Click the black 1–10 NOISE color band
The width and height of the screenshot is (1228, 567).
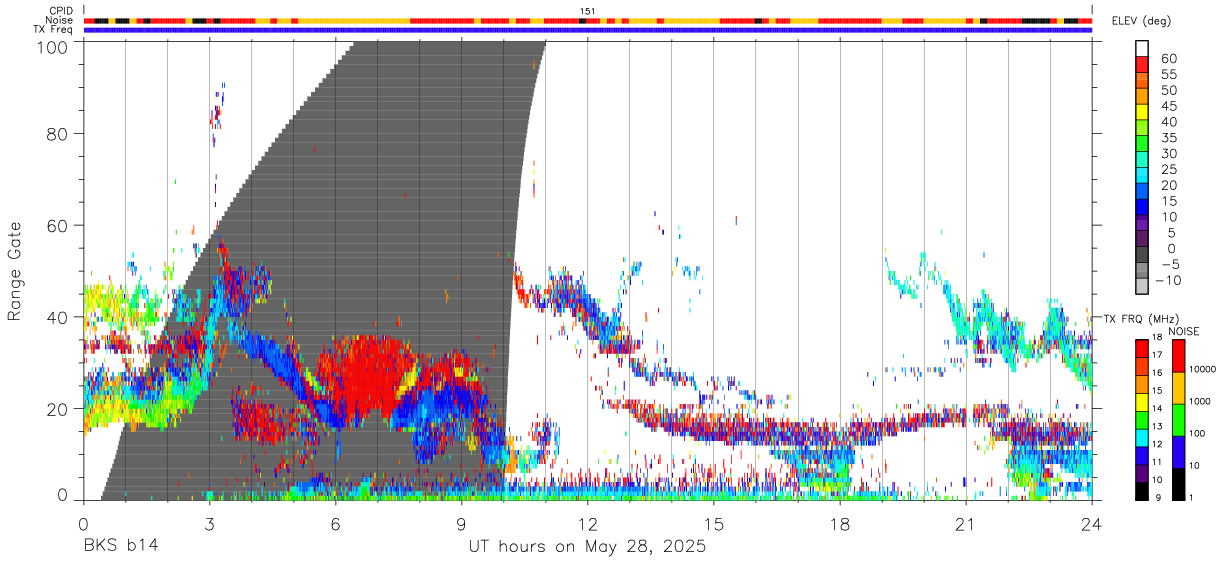pyautogui.click(x=1178, y=483)
